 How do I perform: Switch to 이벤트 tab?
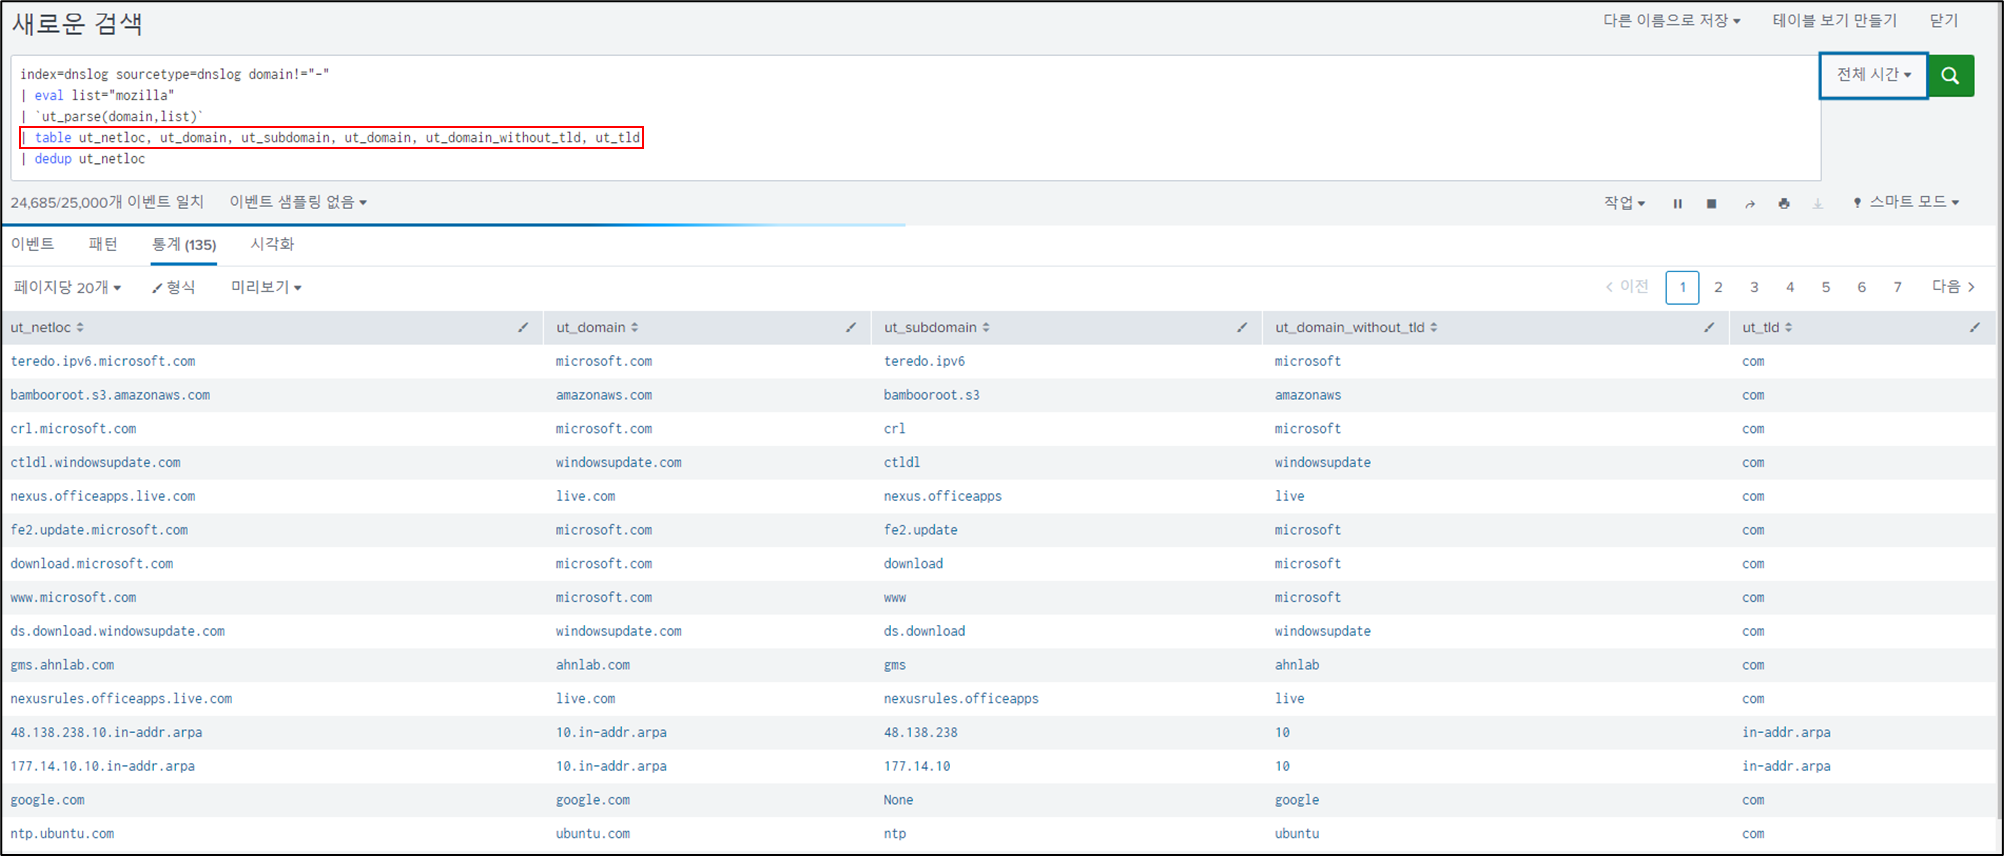(32, 244)
